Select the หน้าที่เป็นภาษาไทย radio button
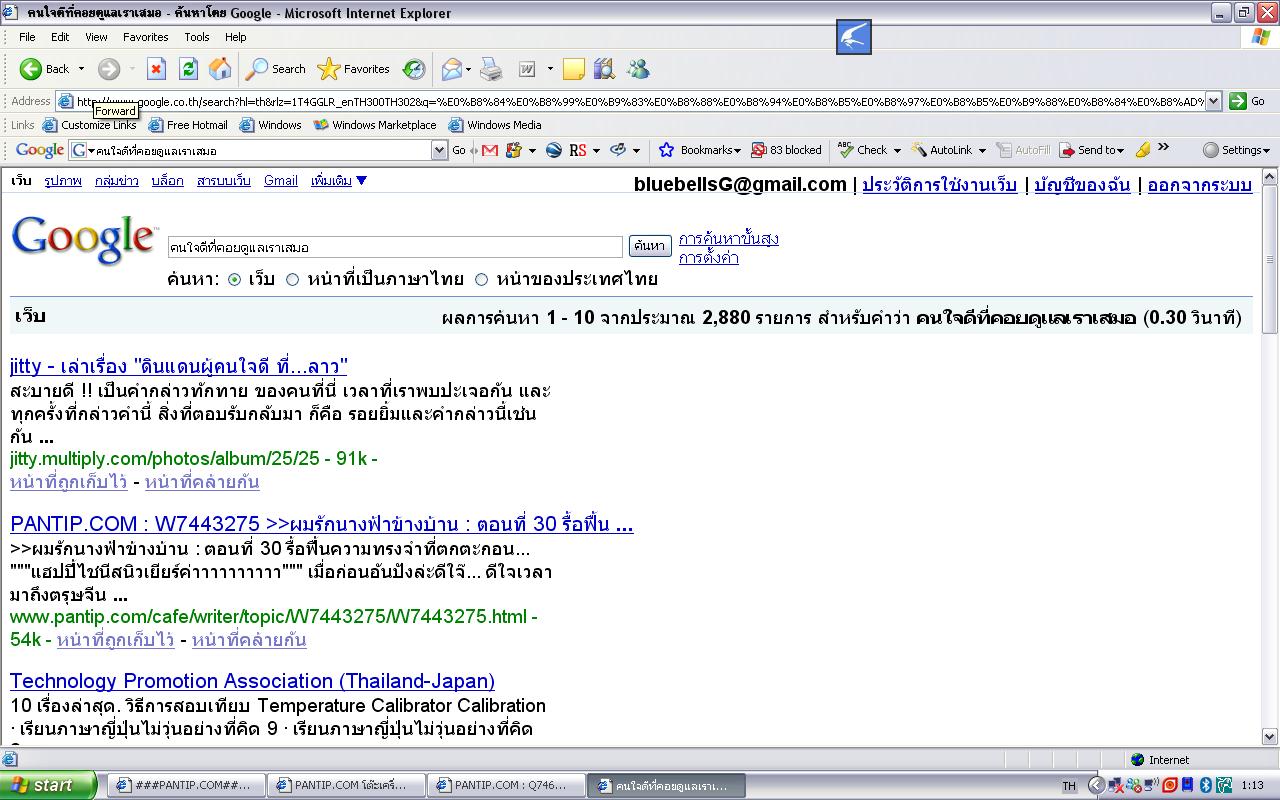Screen dimensions: 1280x800 [292, 280]
